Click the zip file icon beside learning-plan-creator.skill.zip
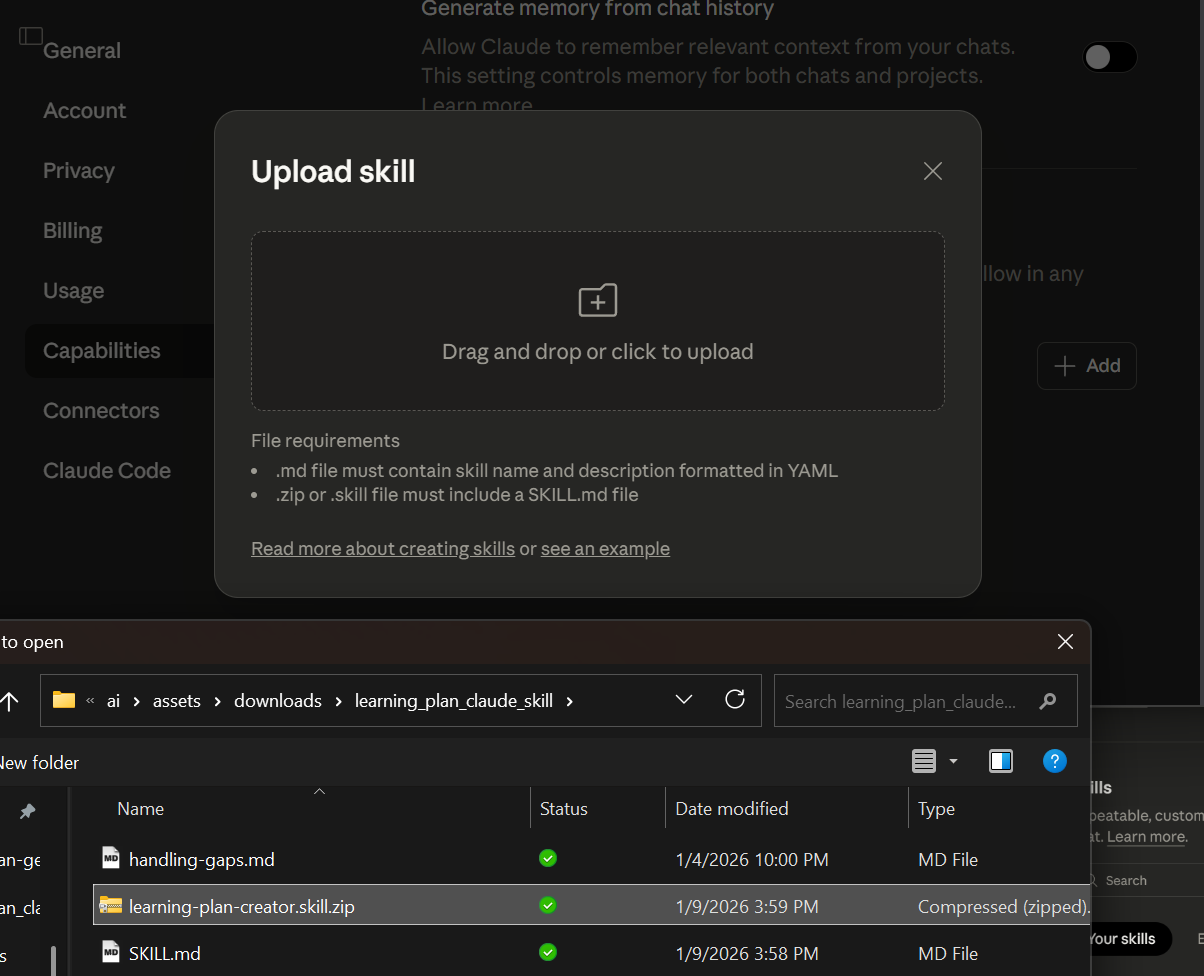This screenshot has width=1204, height=976. click(x=110, y=906)
